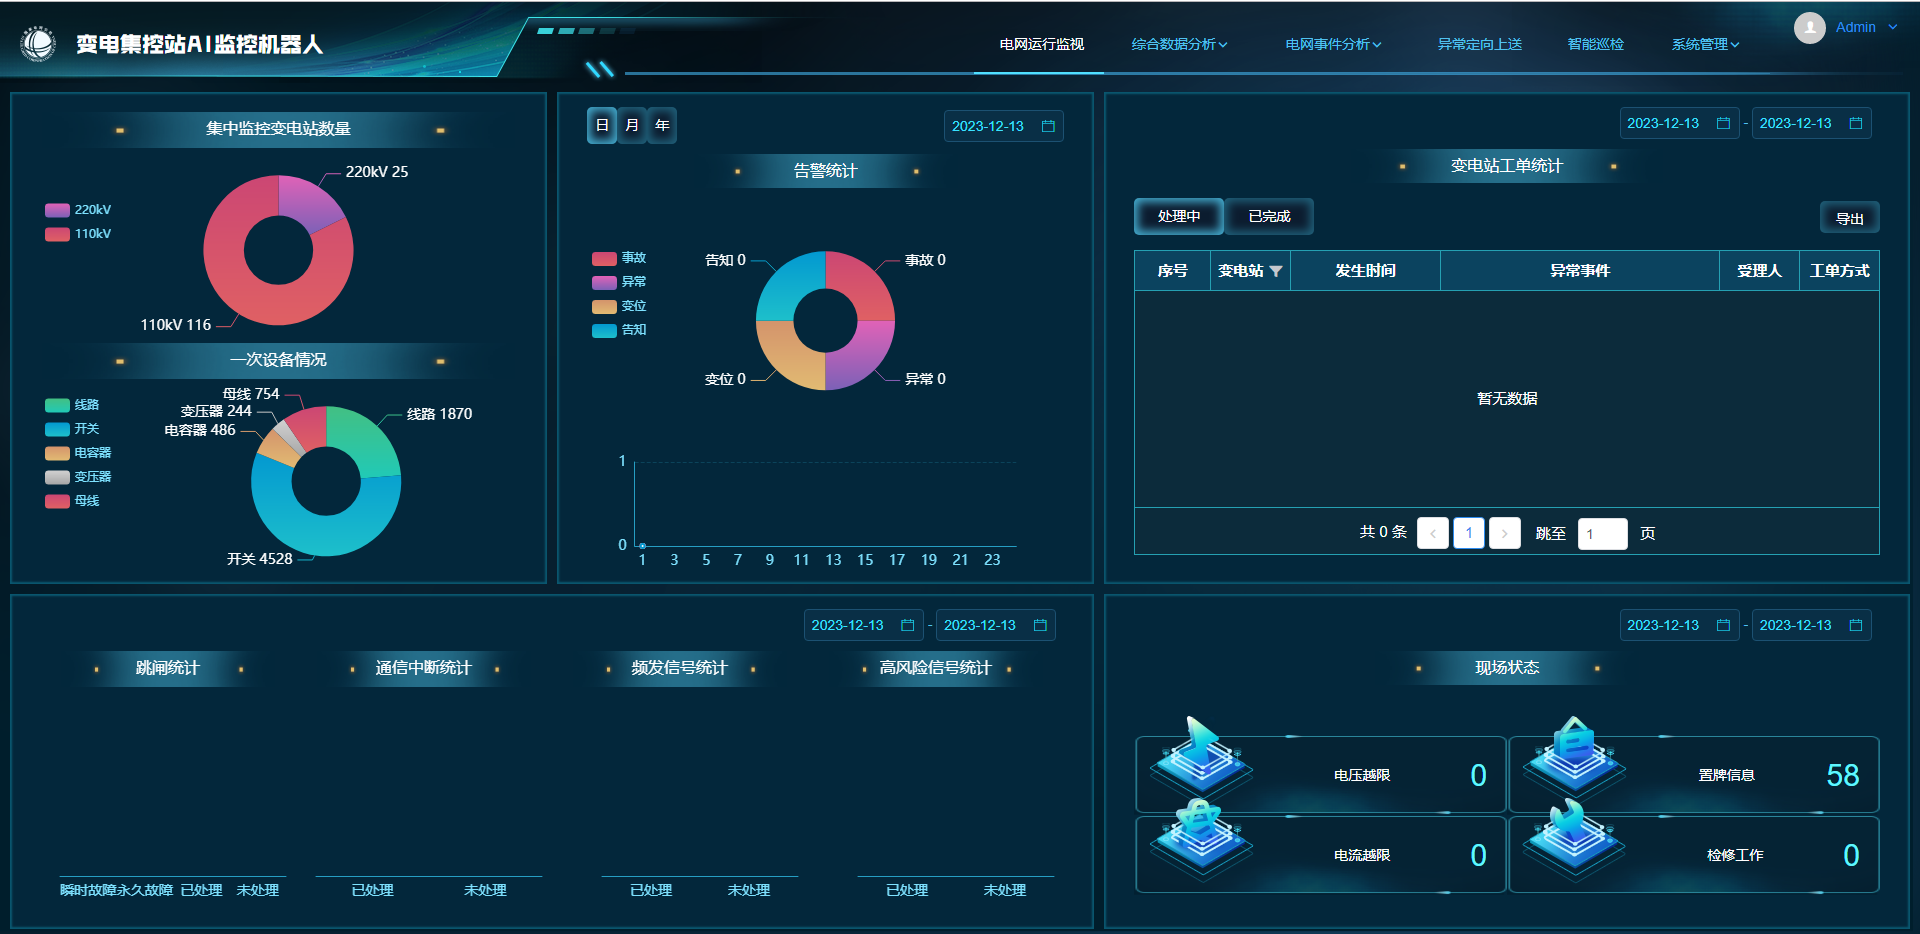This screenshot has width=1920, height=934.
Task: Click the 跳至 page number input field
Action: (x=1602, y=533)
